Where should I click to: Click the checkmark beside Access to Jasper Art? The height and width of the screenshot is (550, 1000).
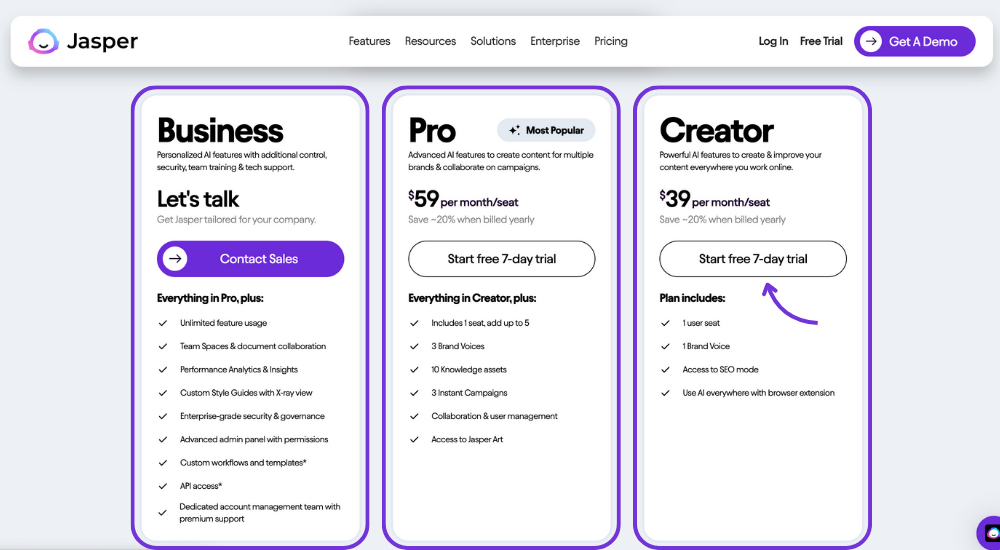click(415, 440)
